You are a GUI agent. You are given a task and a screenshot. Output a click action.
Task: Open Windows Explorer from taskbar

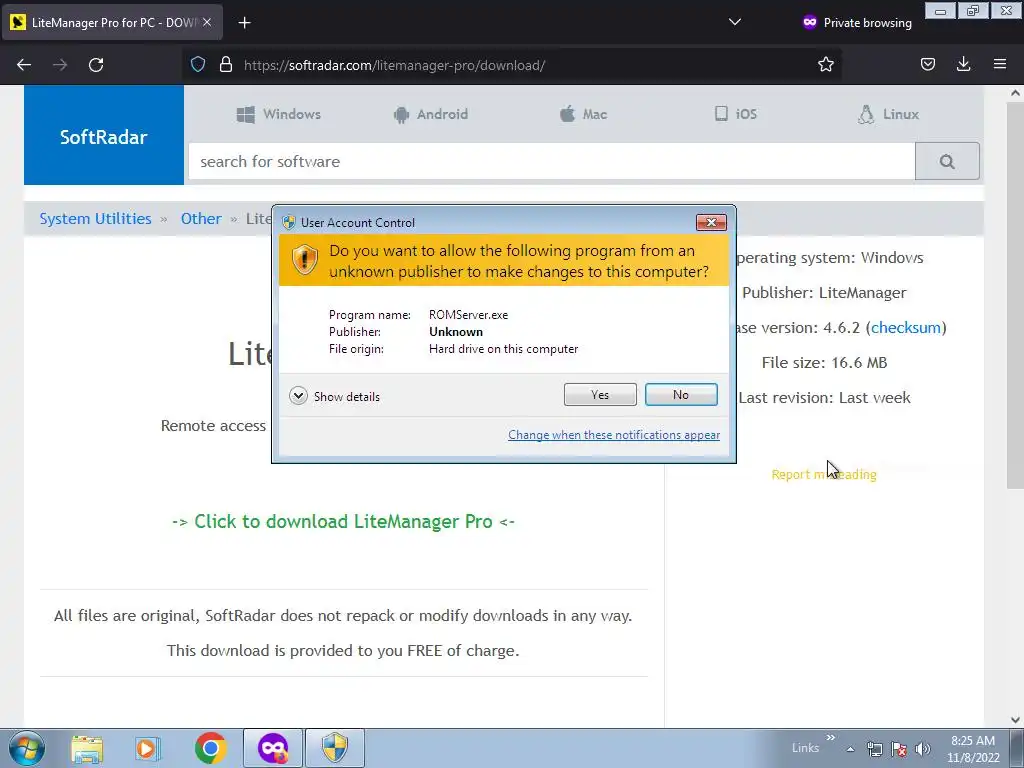coord(88,748)
